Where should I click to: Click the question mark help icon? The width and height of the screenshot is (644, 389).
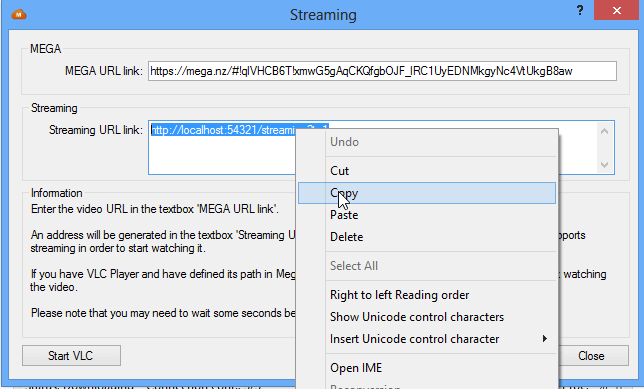(x=580, y=10)
